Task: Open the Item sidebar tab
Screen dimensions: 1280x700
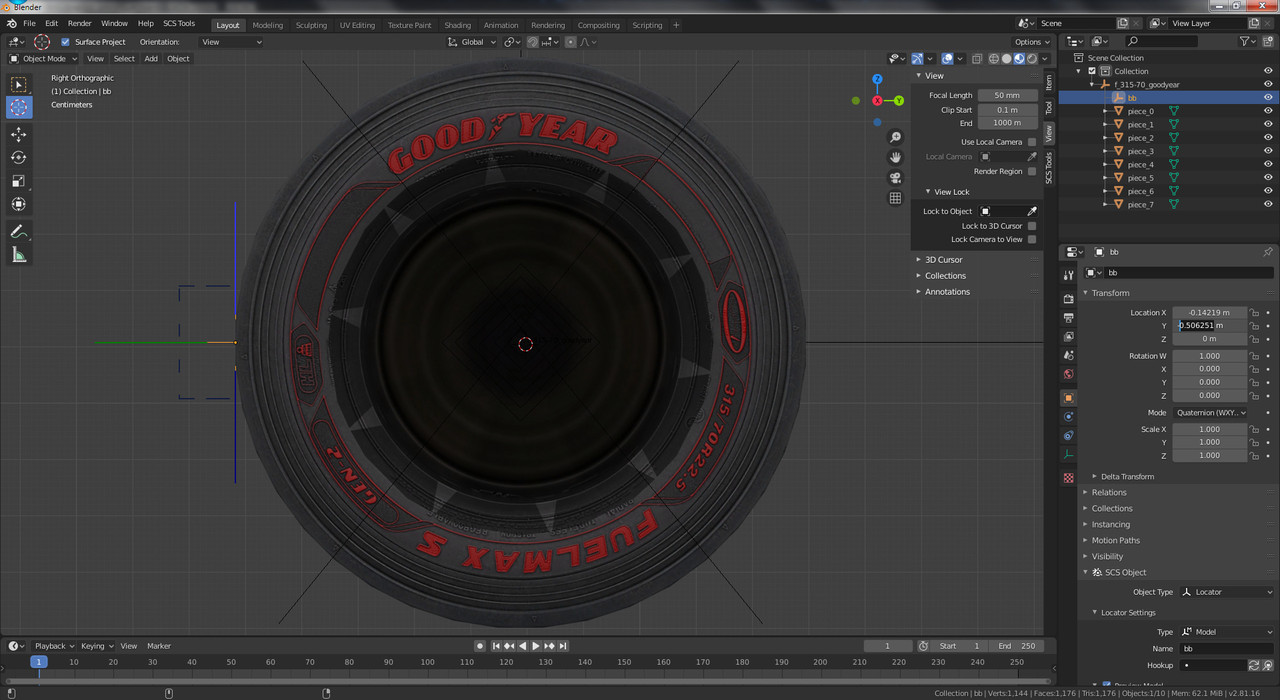Action: click(1049, 82)
